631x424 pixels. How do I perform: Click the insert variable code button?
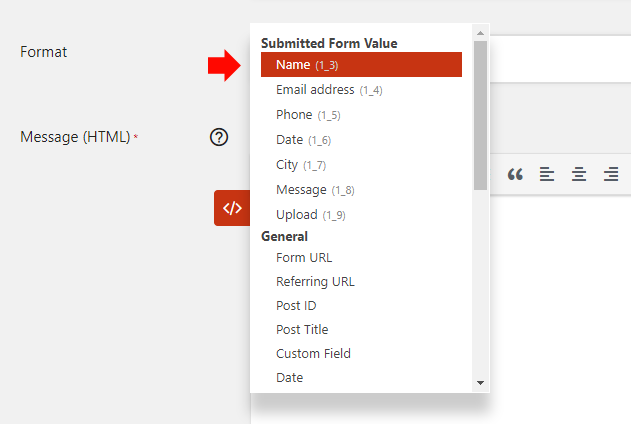click(232, 208)
